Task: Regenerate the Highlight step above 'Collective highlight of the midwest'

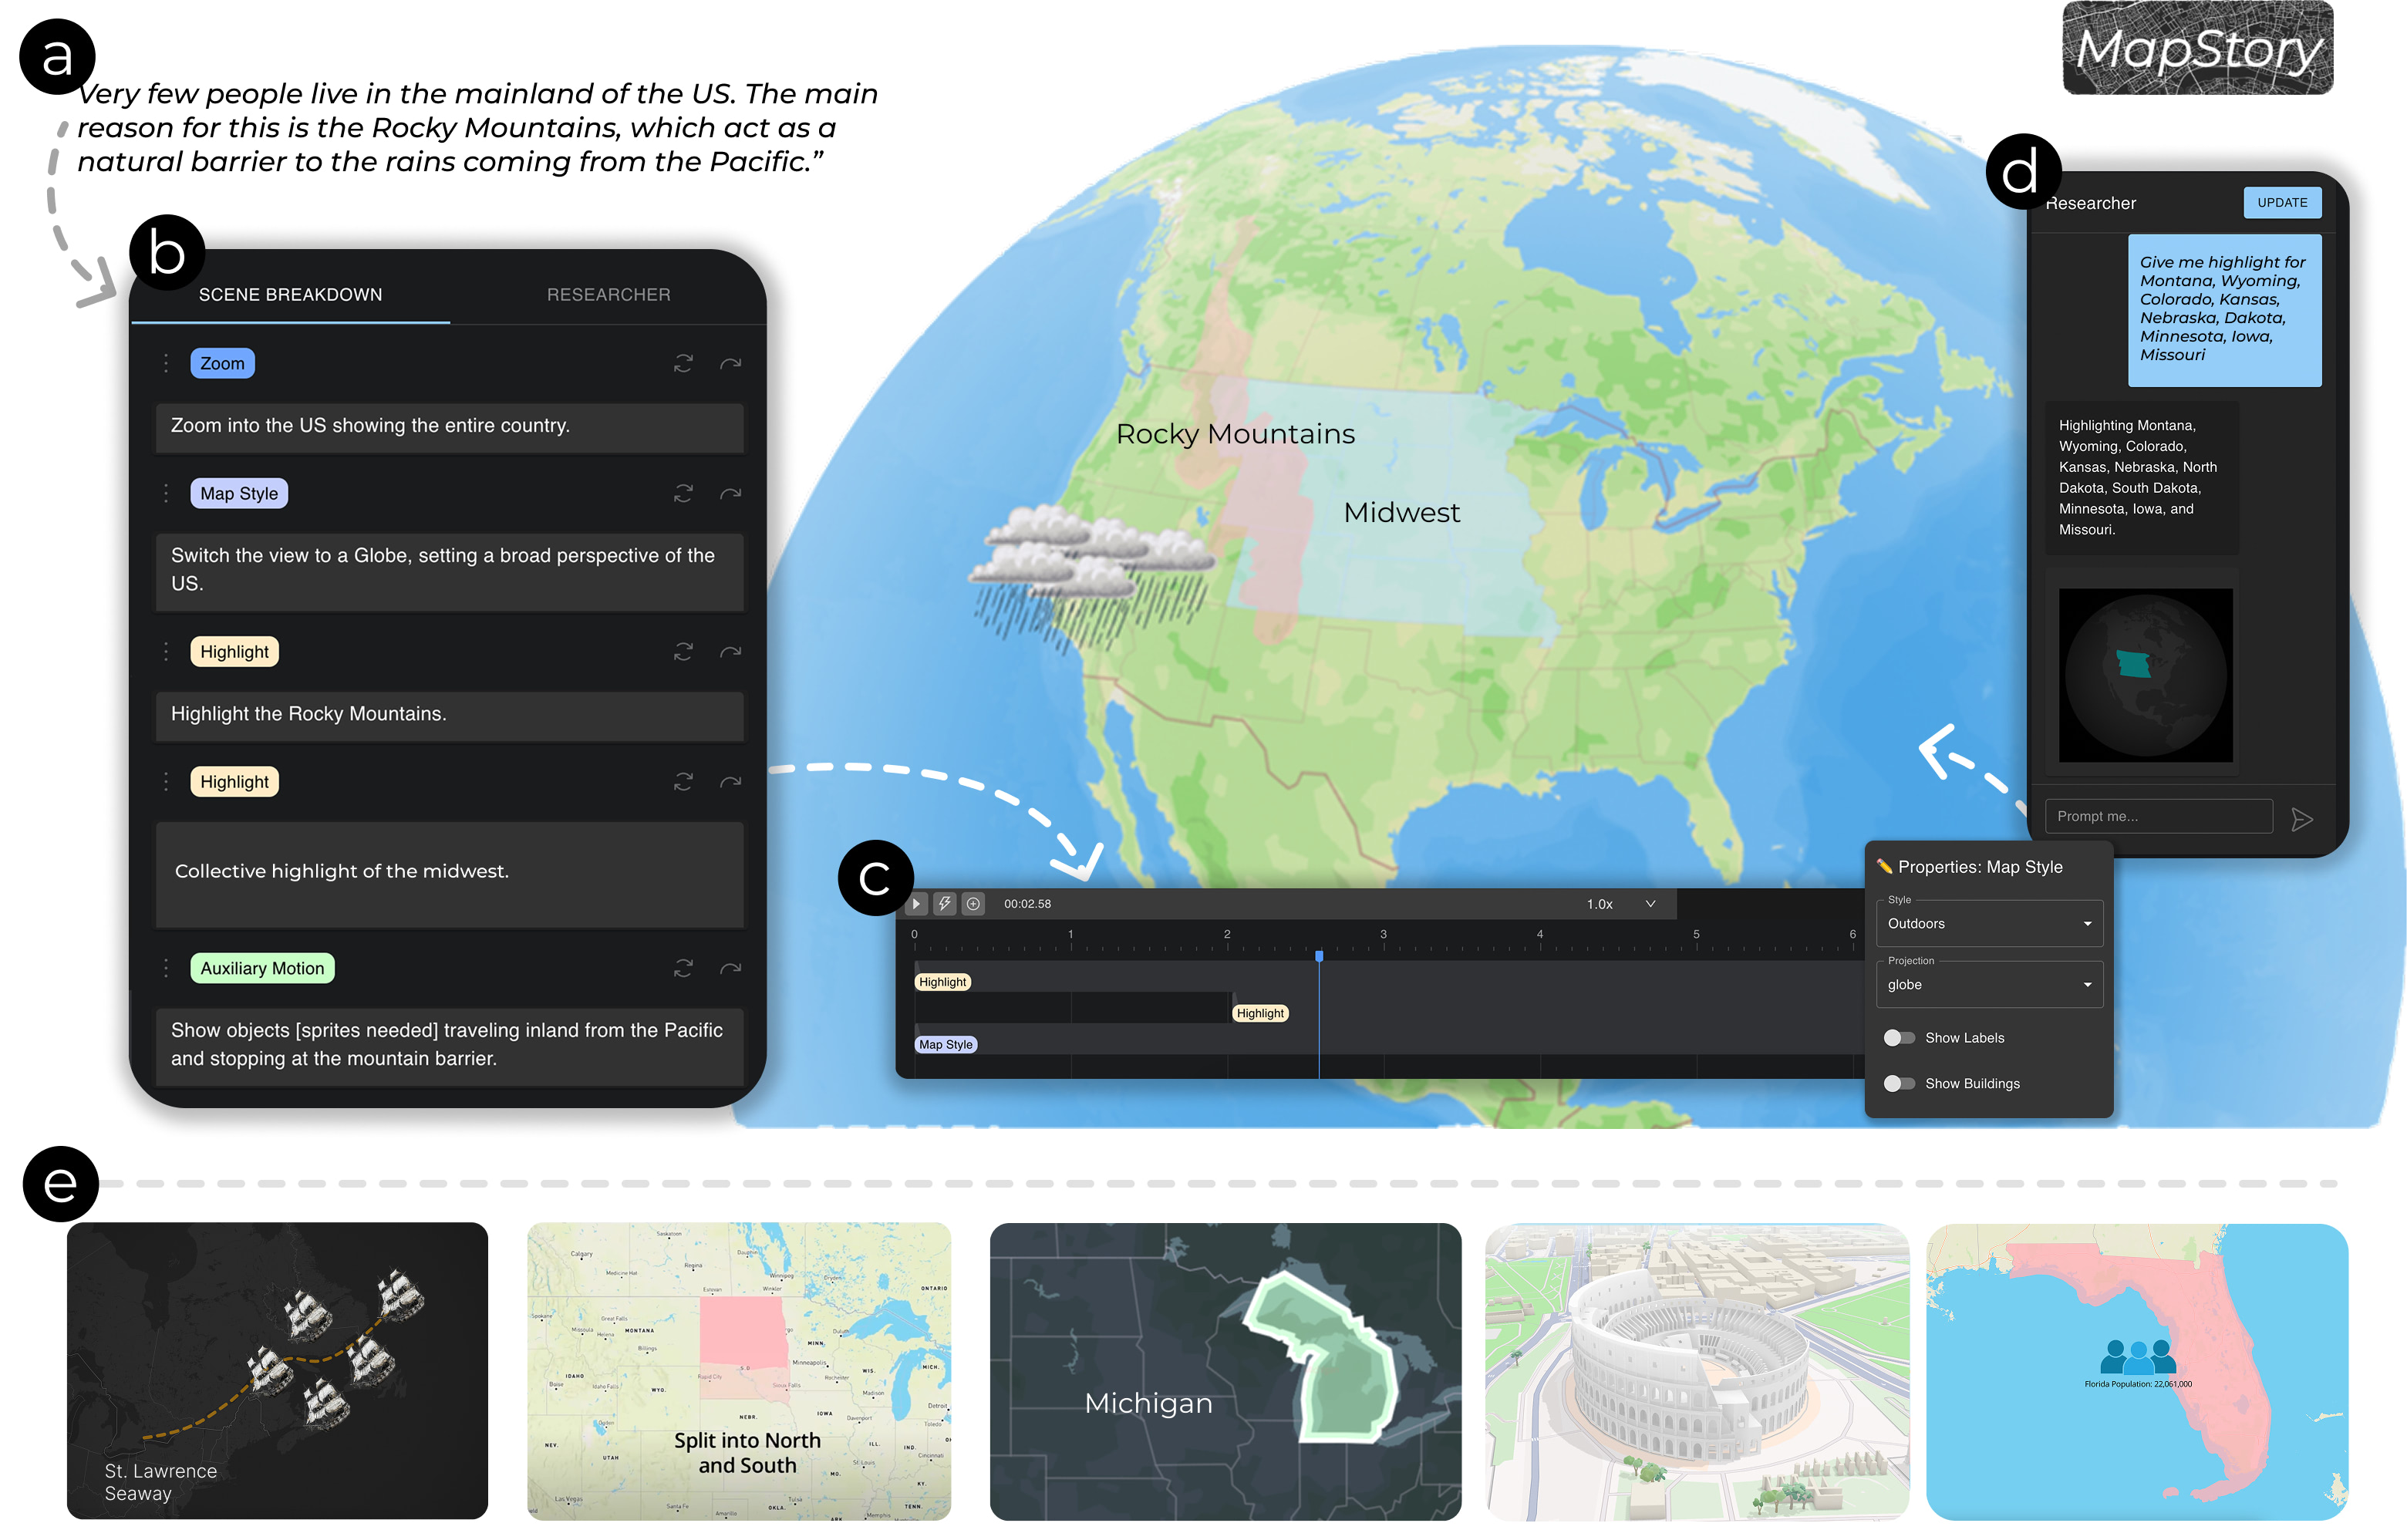Action: click(x=683, y=782)
